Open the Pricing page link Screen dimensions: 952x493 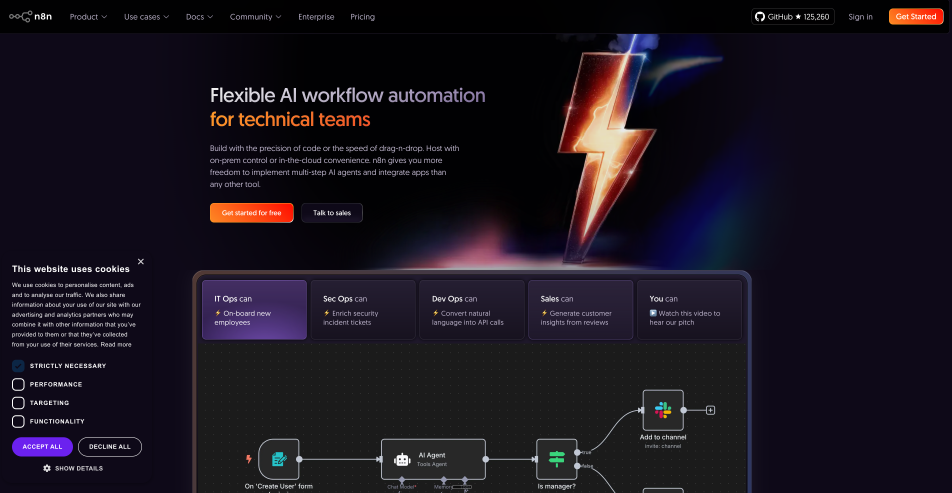tap(362, 17)
